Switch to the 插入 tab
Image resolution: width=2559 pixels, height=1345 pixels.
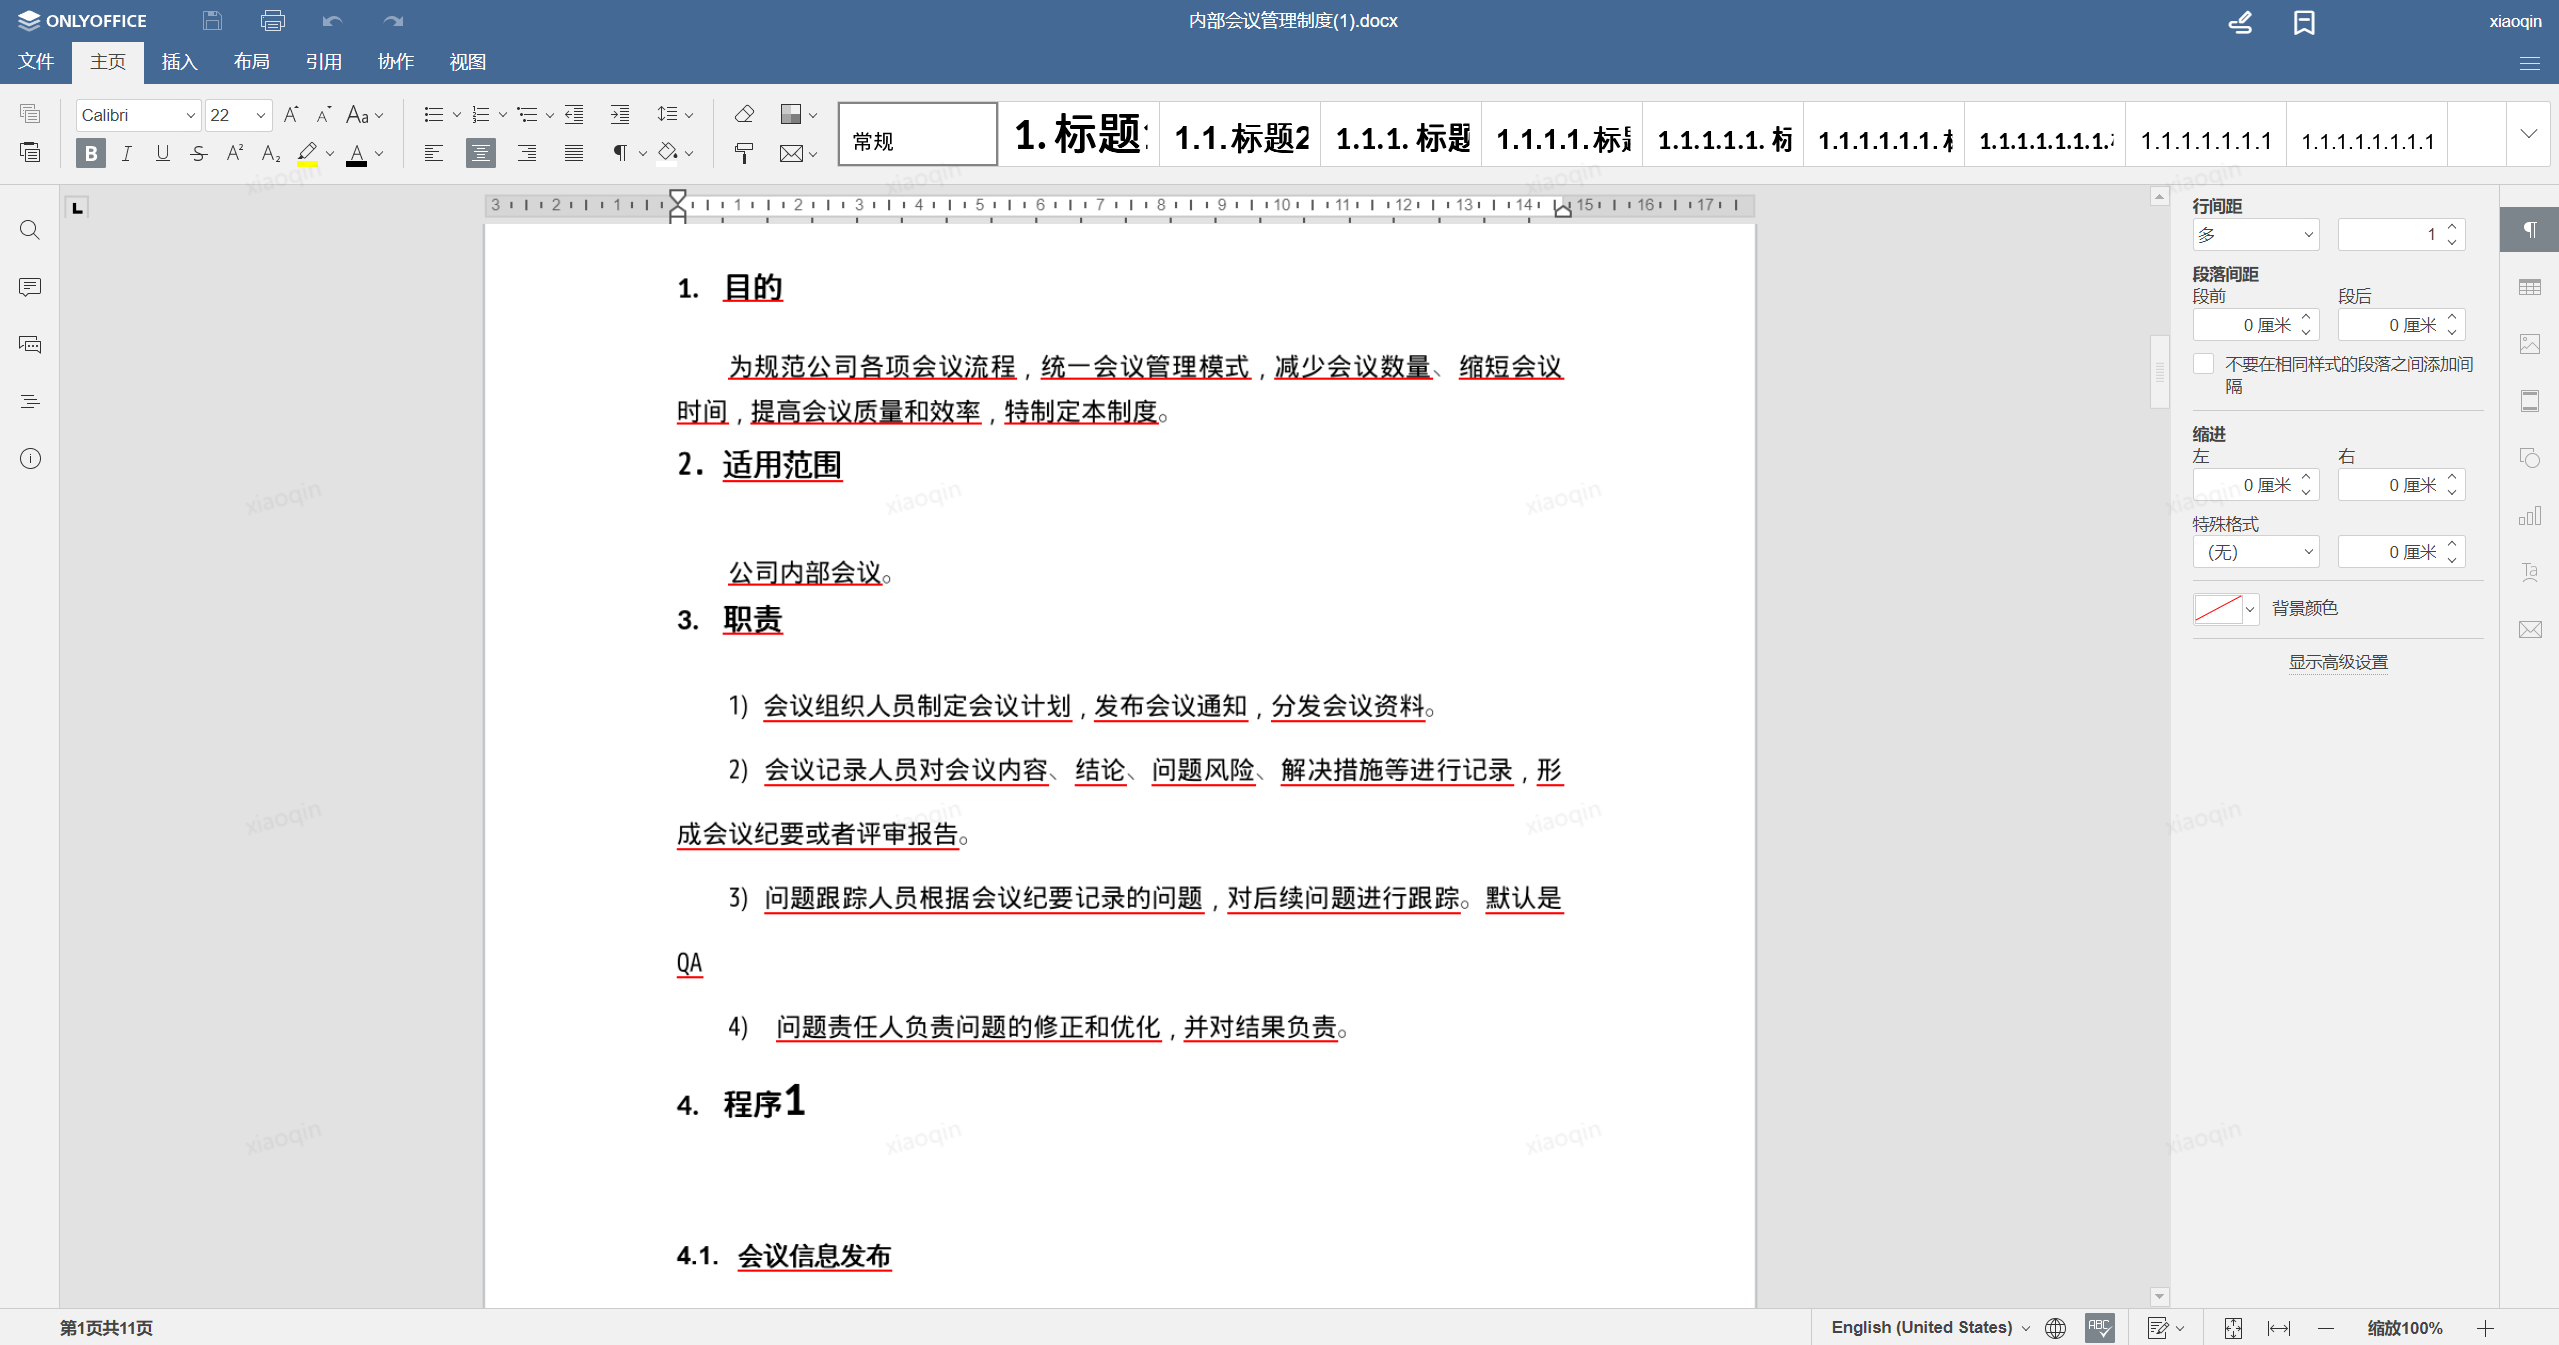click(180, 62)
